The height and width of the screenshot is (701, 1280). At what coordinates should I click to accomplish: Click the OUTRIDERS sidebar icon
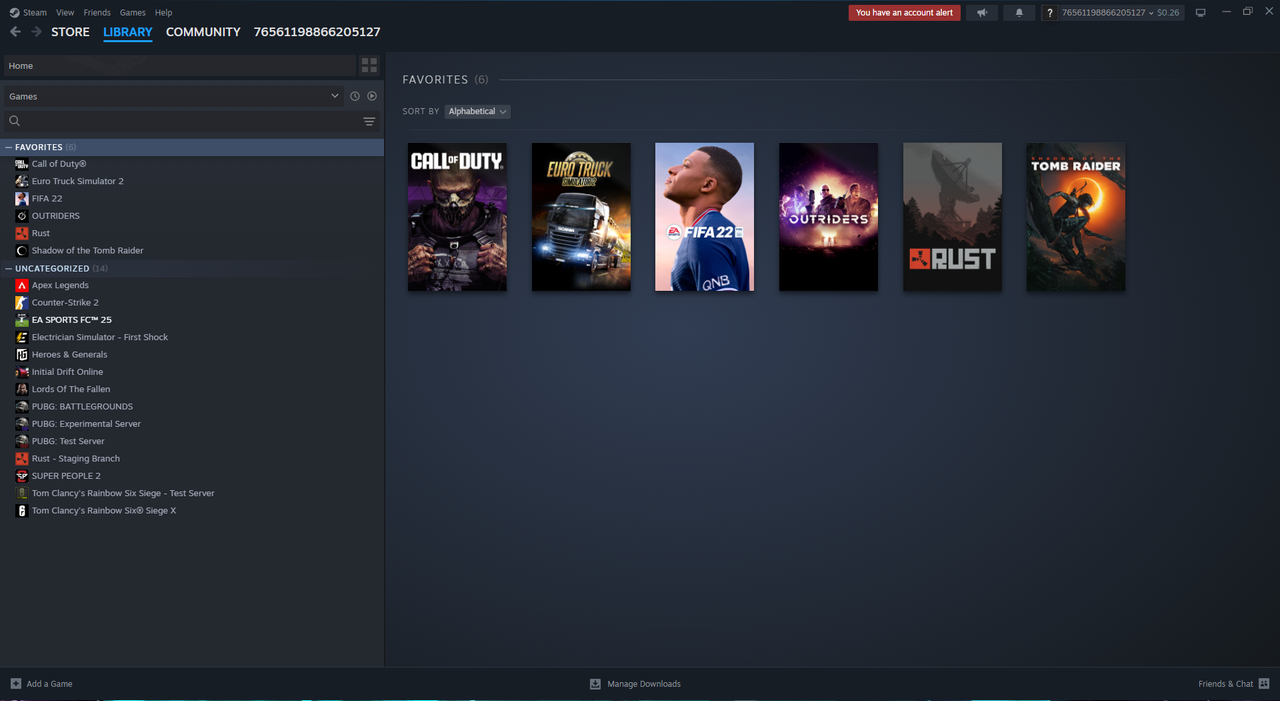click(x=22, y=216)
